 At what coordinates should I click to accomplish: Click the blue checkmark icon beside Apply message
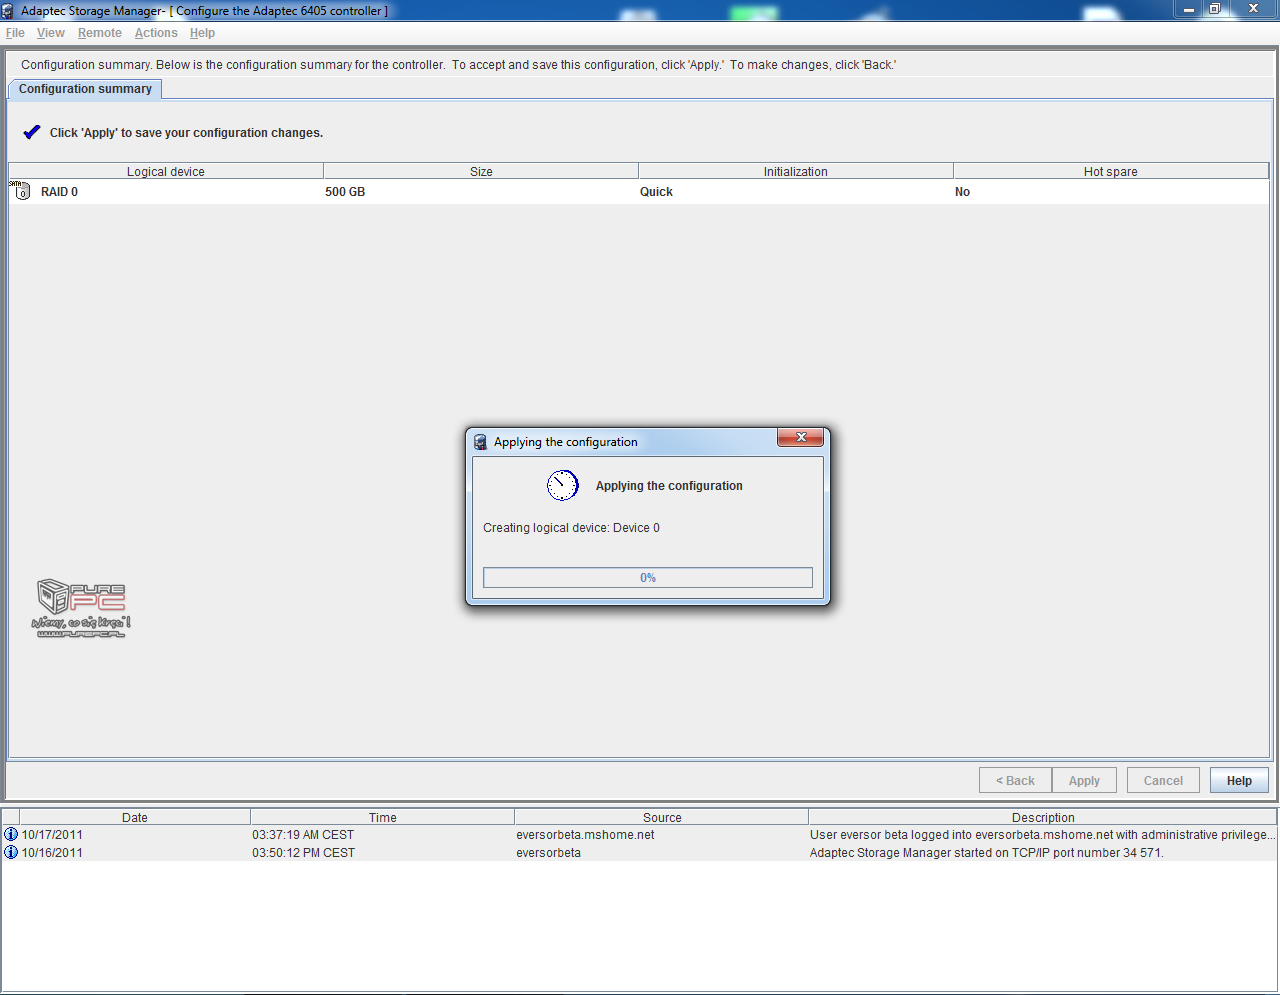point(32,132)
